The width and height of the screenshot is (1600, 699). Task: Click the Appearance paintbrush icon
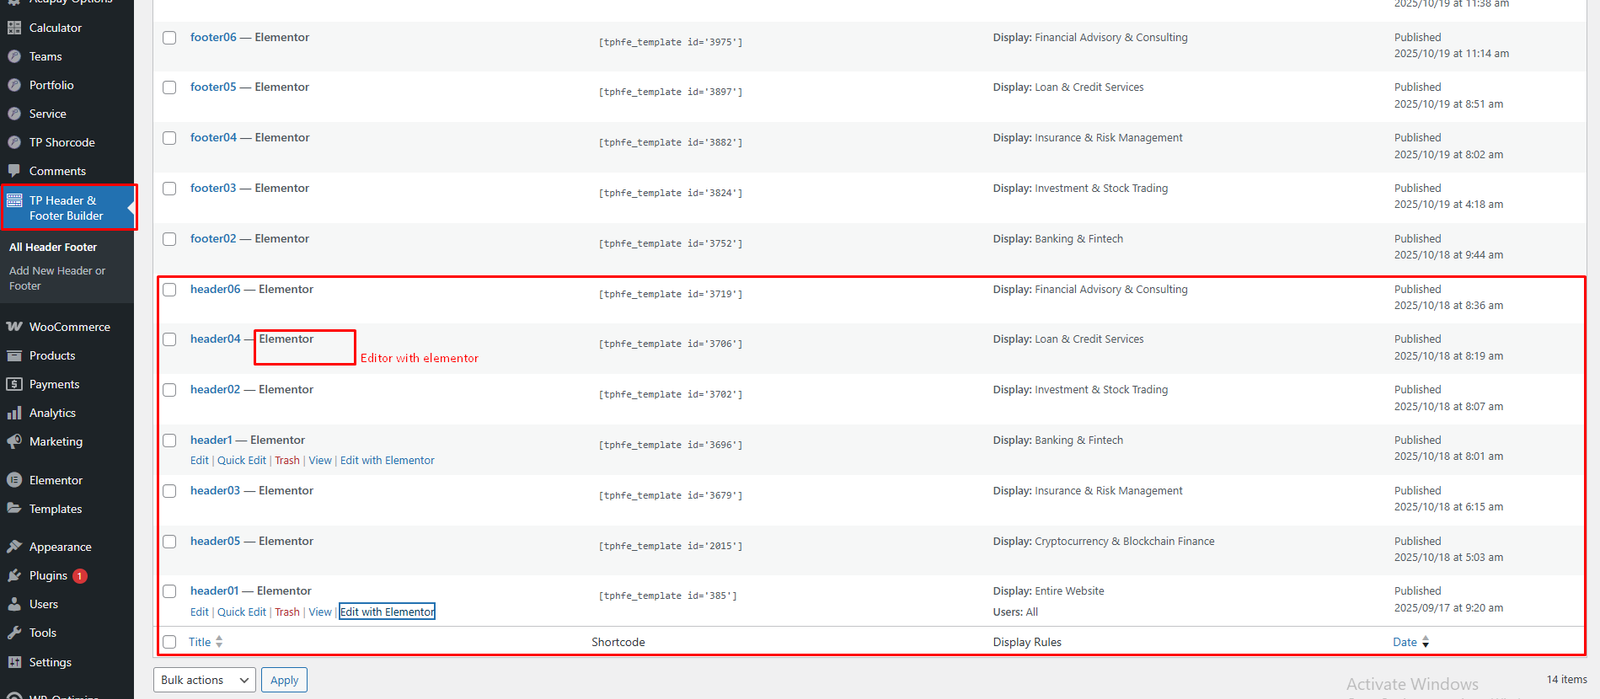coord(14,547)
